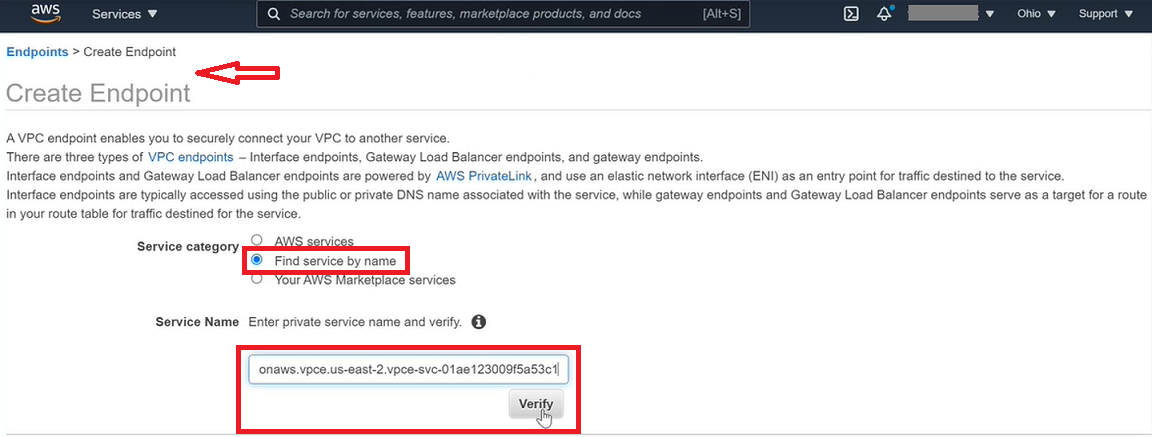Open the account name dropdown
1152x437 pixels.
click(x=950, y=14)
